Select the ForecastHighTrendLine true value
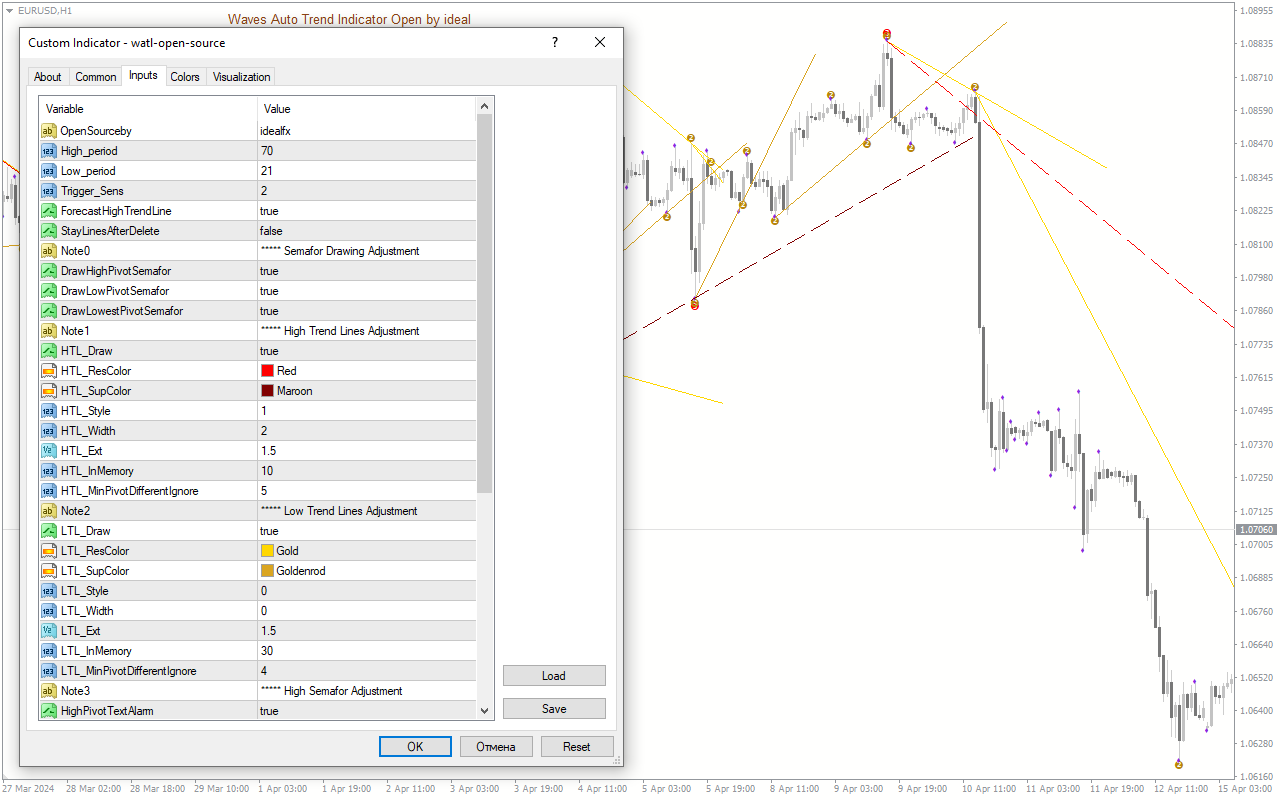 click(x=269, y=211)
